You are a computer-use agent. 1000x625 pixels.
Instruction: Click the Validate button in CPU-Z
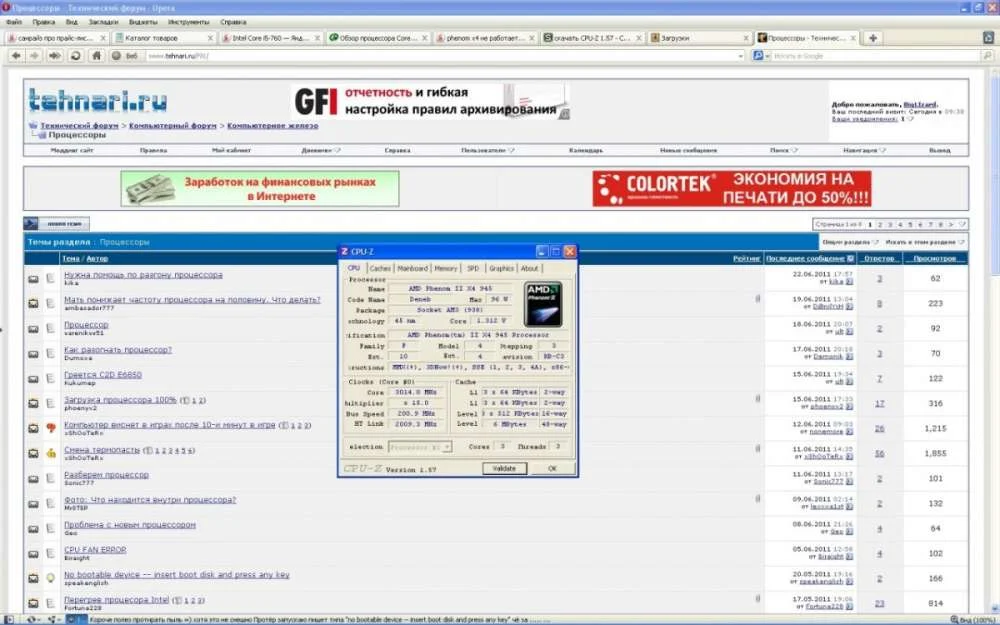tap(504, 469)
